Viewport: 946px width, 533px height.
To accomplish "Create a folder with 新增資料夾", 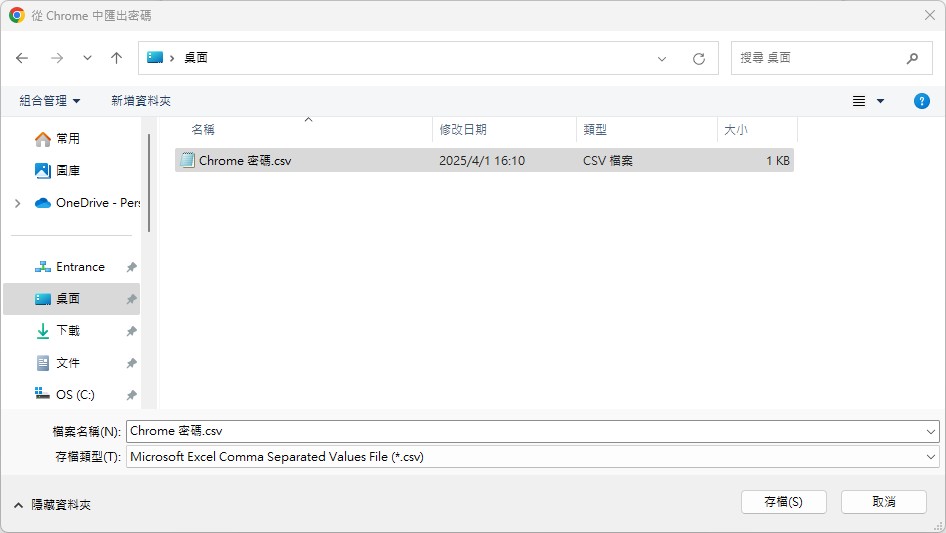I will point(141,101).
